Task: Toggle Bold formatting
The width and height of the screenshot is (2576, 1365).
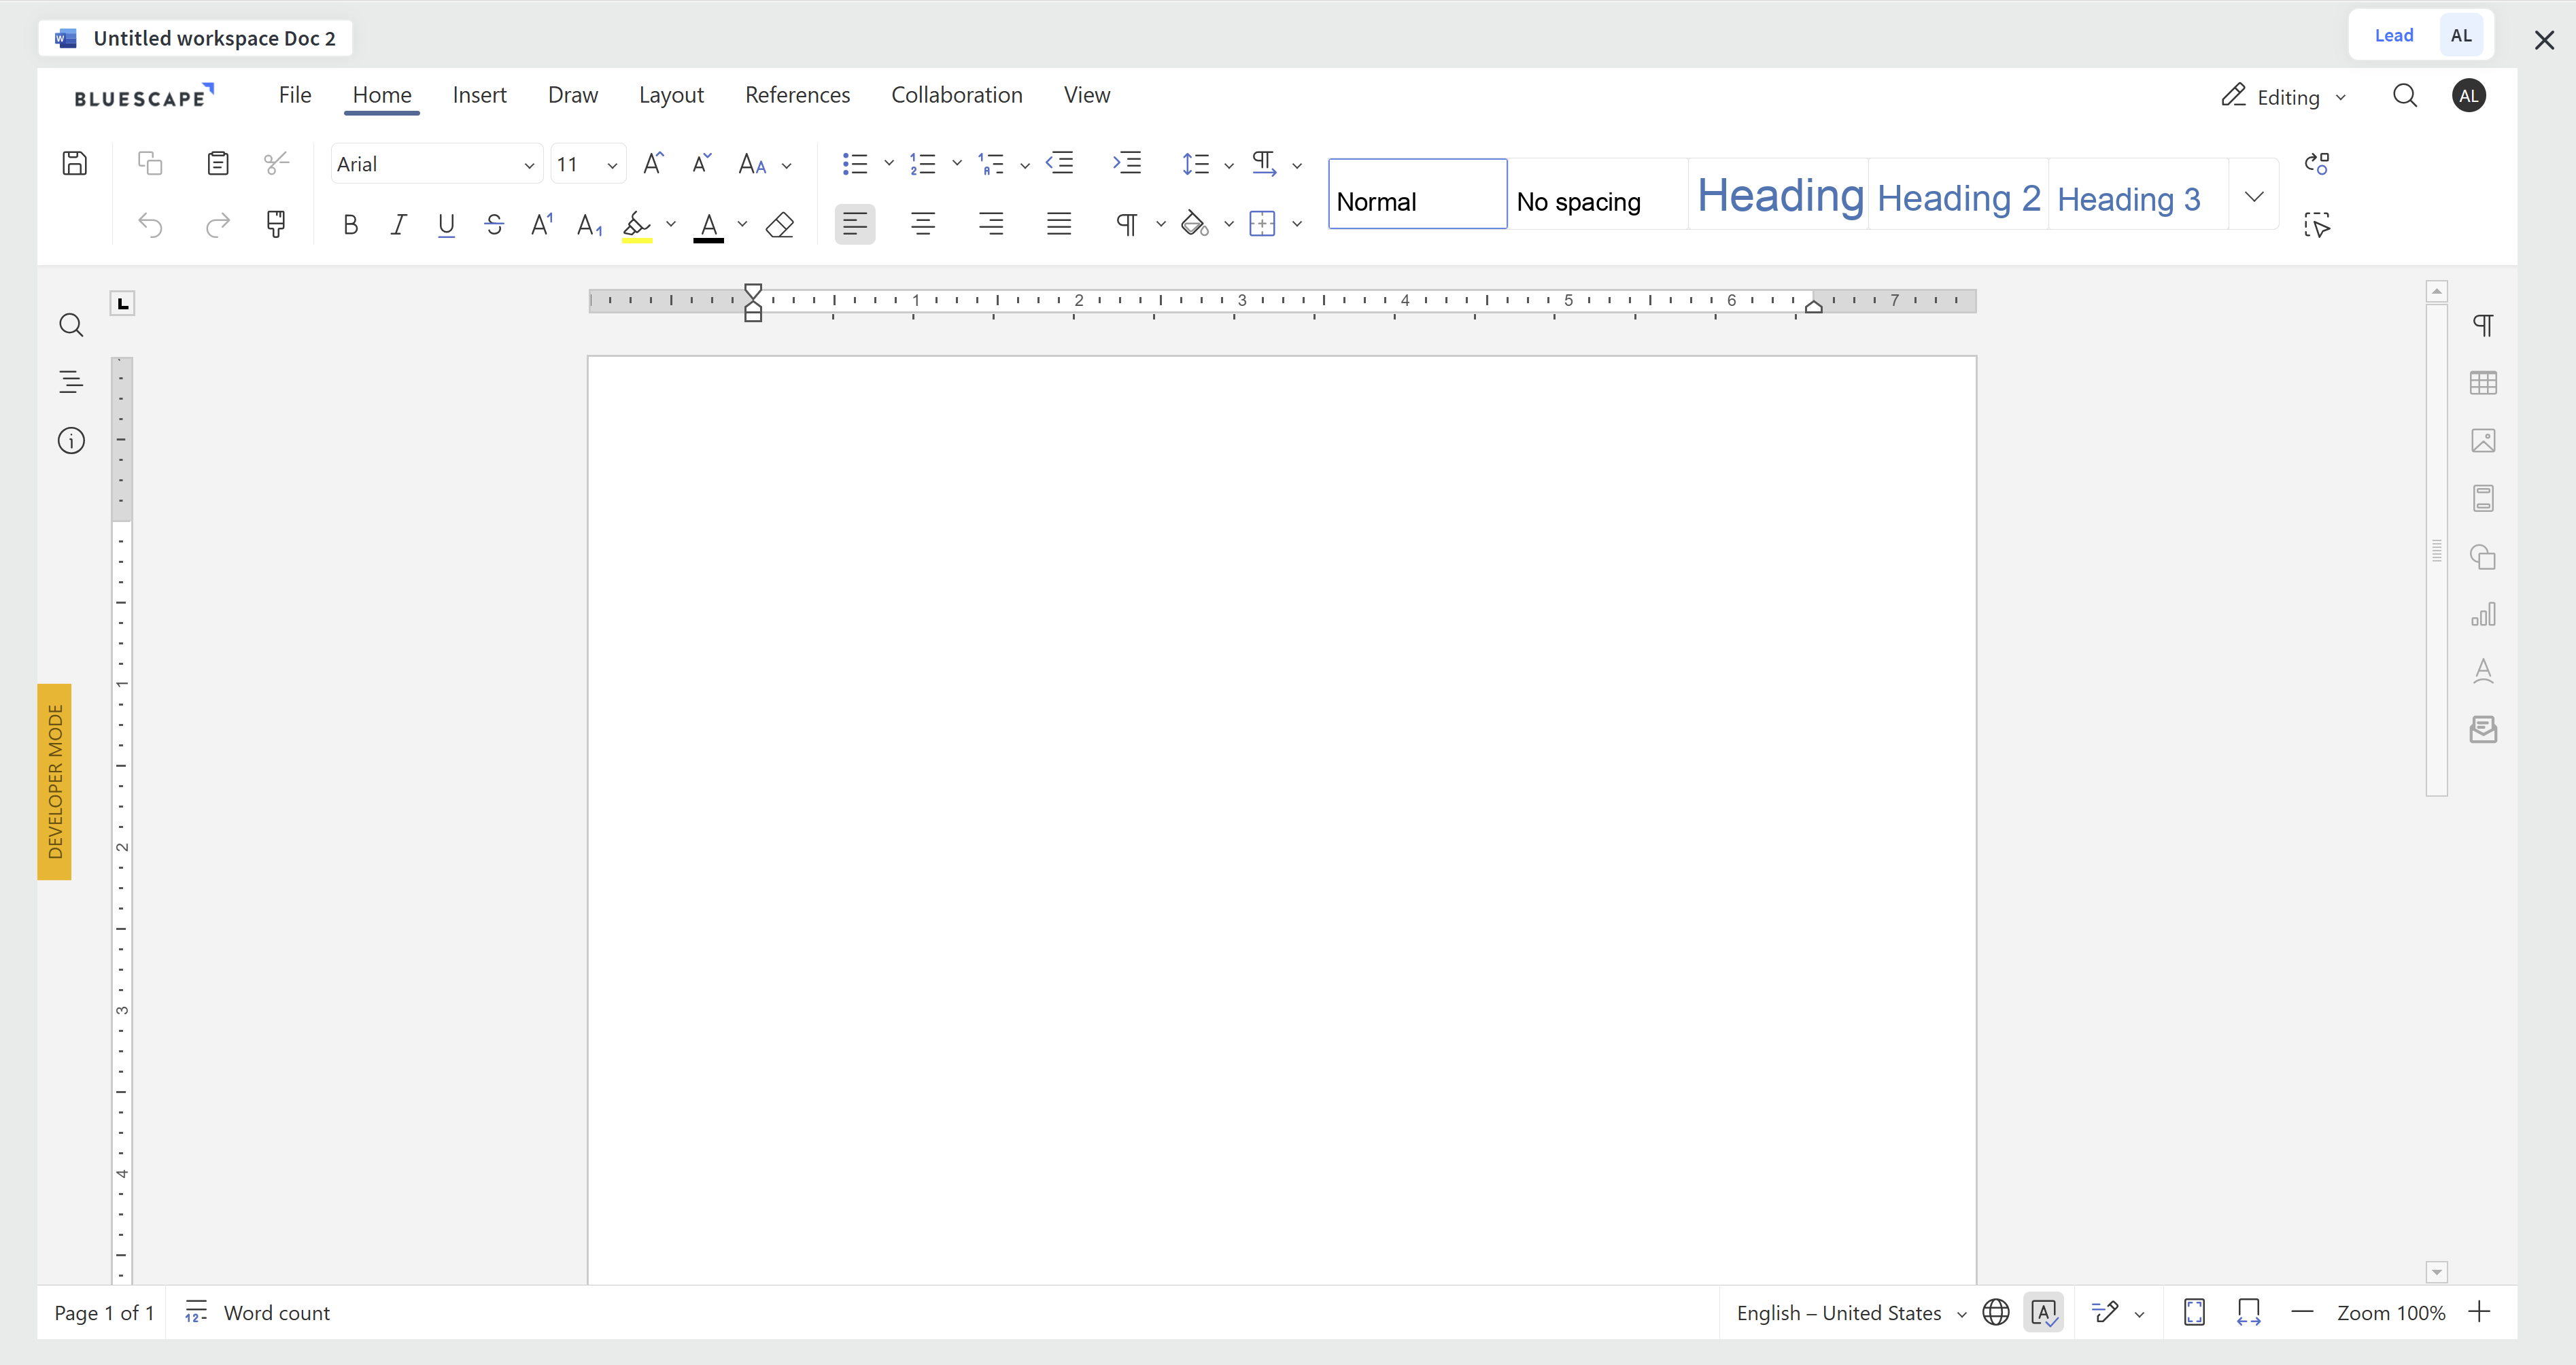Action: tap(350, 225)
